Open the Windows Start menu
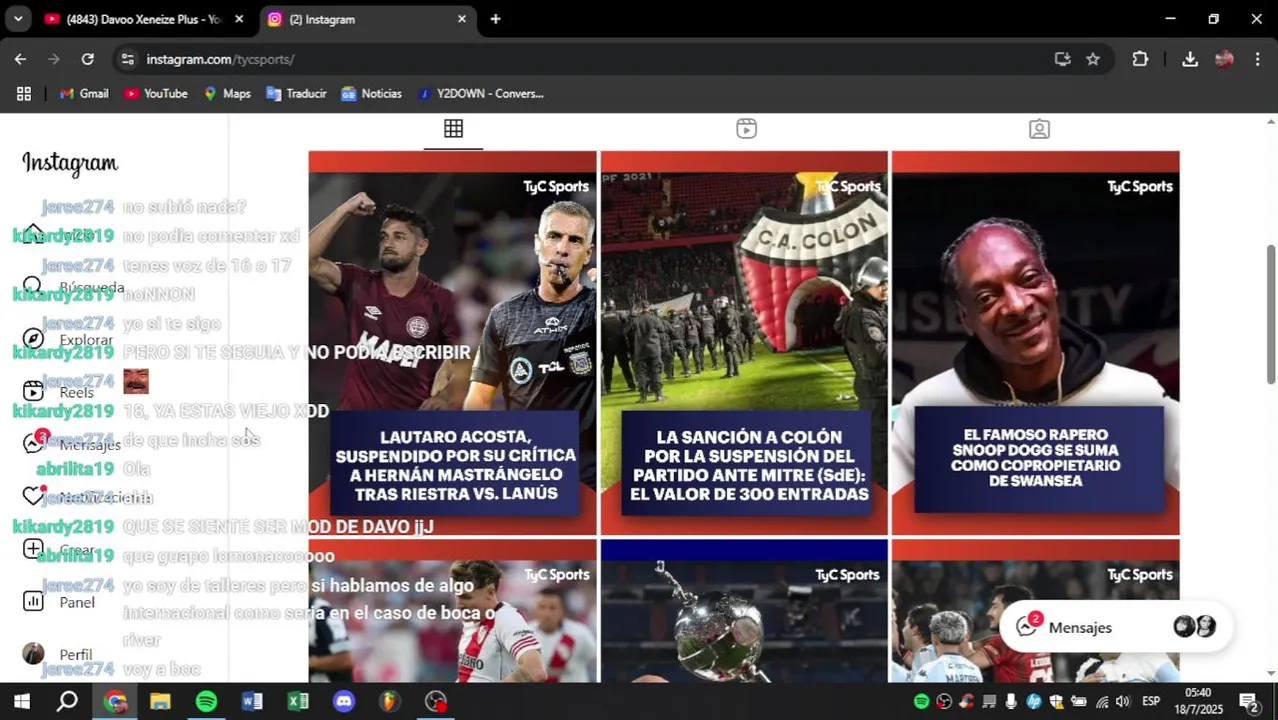This screenshot has width=1278, height=720. click(x=22, y=701)
